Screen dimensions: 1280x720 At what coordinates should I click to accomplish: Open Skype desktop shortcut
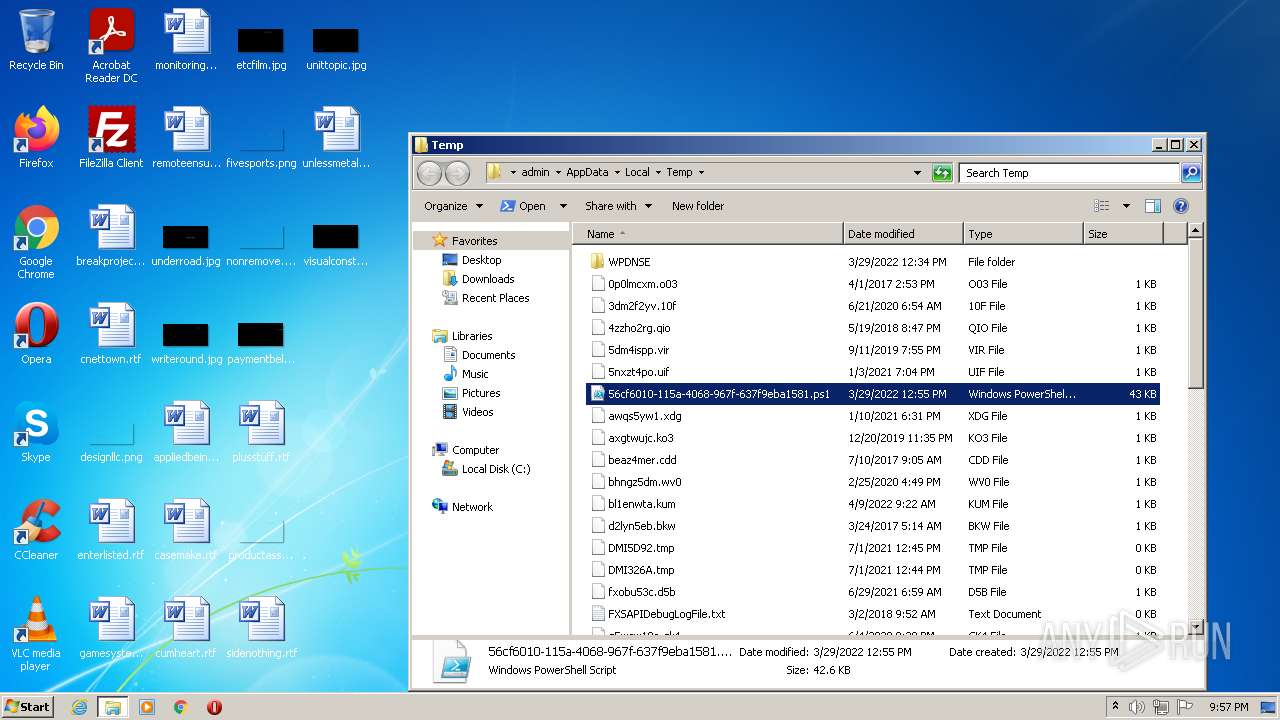coord(36,431)
